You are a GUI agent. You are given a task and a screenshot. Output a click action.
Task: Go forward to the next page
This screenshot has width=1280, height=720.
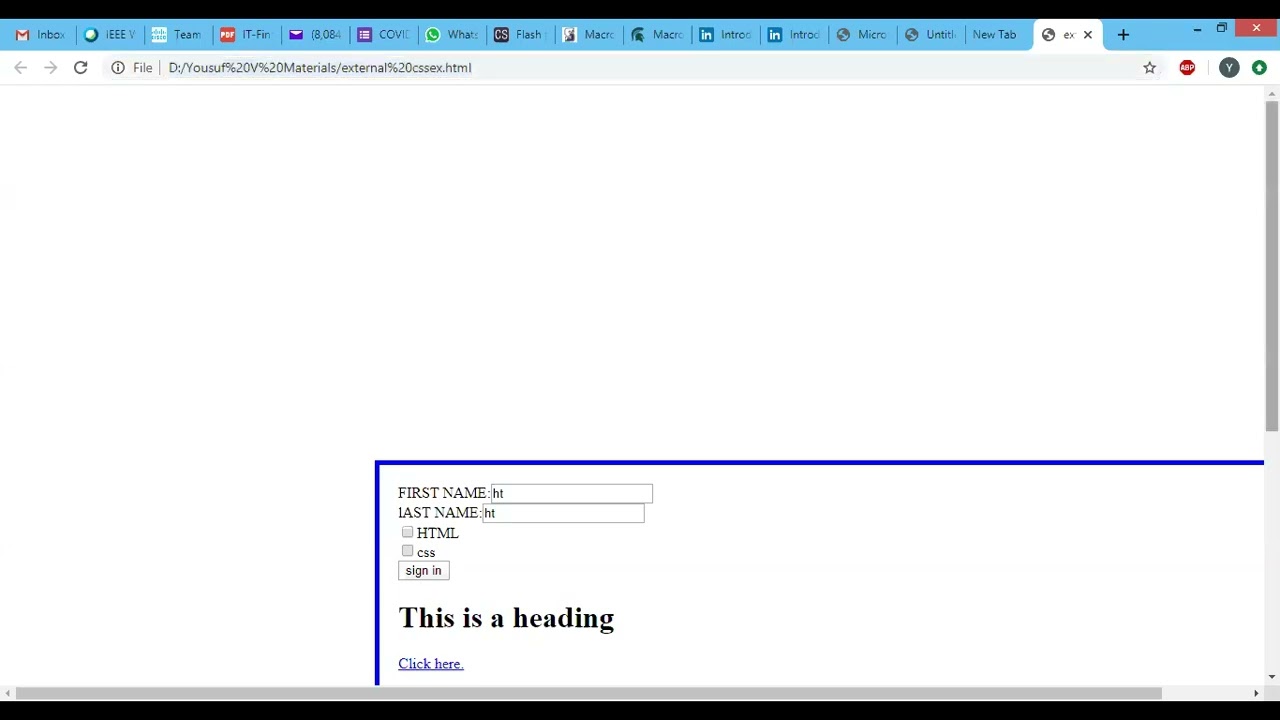pyautogui.click(x=50, y=67)
